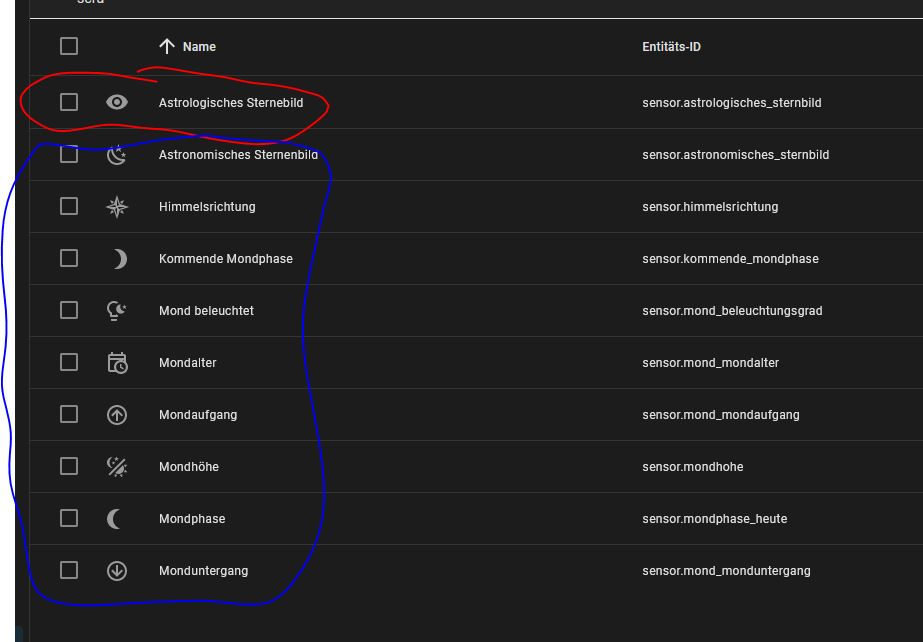Open the Himmelsrichtung entity name
This screenshot has height=642, width=923.
[207, 207]
